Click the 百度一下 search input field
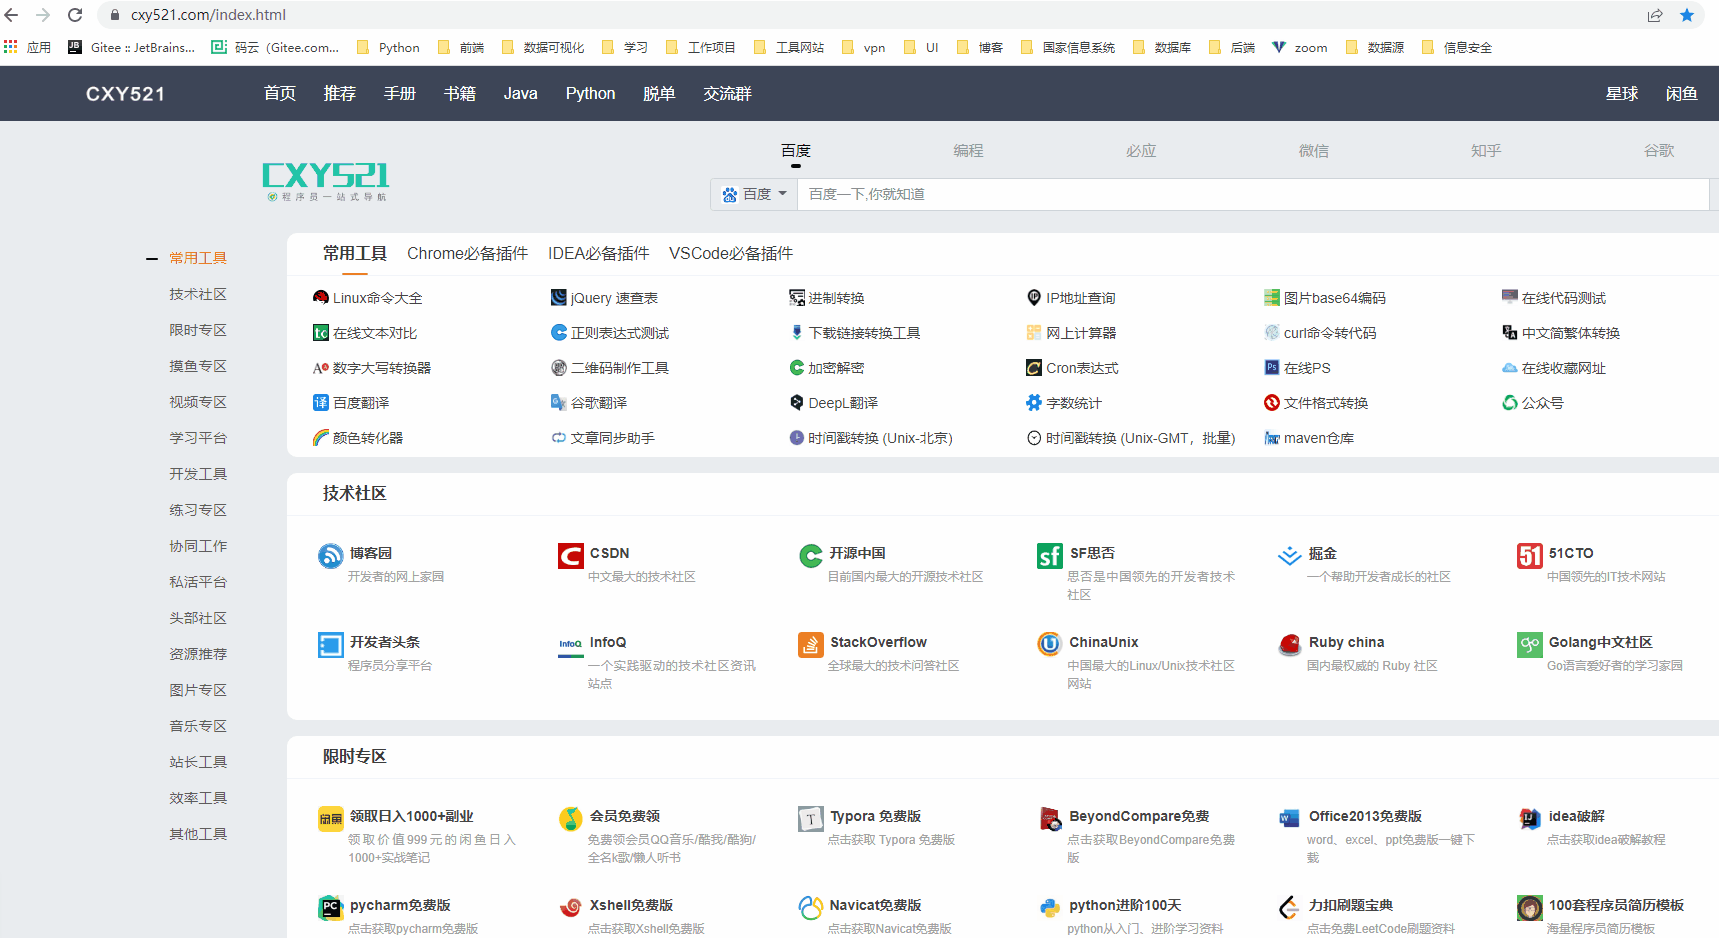Screen dimensions: 1719x938 (x=1253, y=194)
